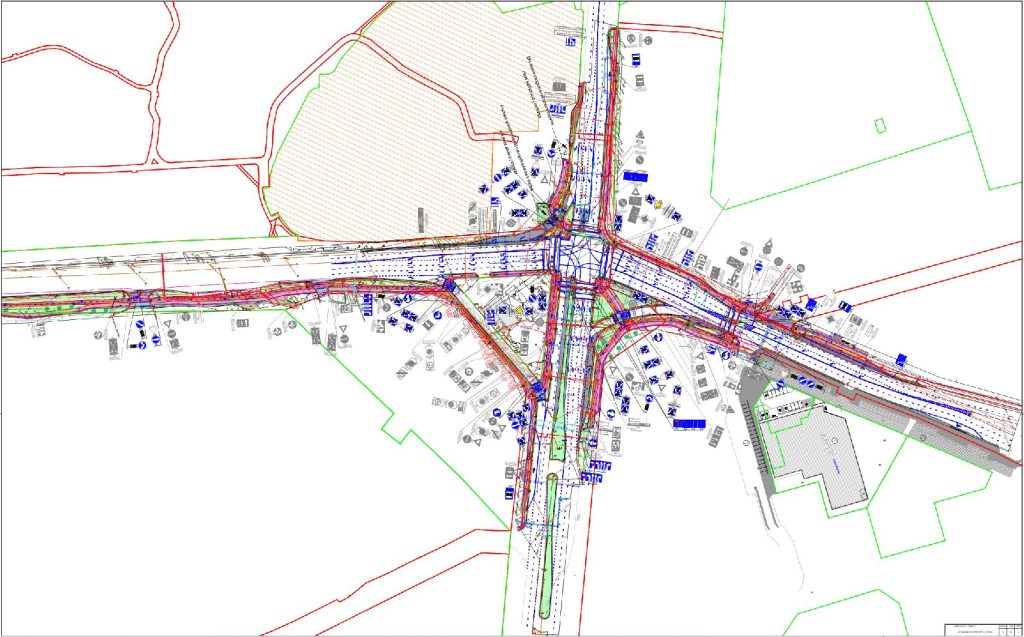Select the wide blue direction sign near the parking lot
The width and height of the screenshot is (1024, 637).
690,427
